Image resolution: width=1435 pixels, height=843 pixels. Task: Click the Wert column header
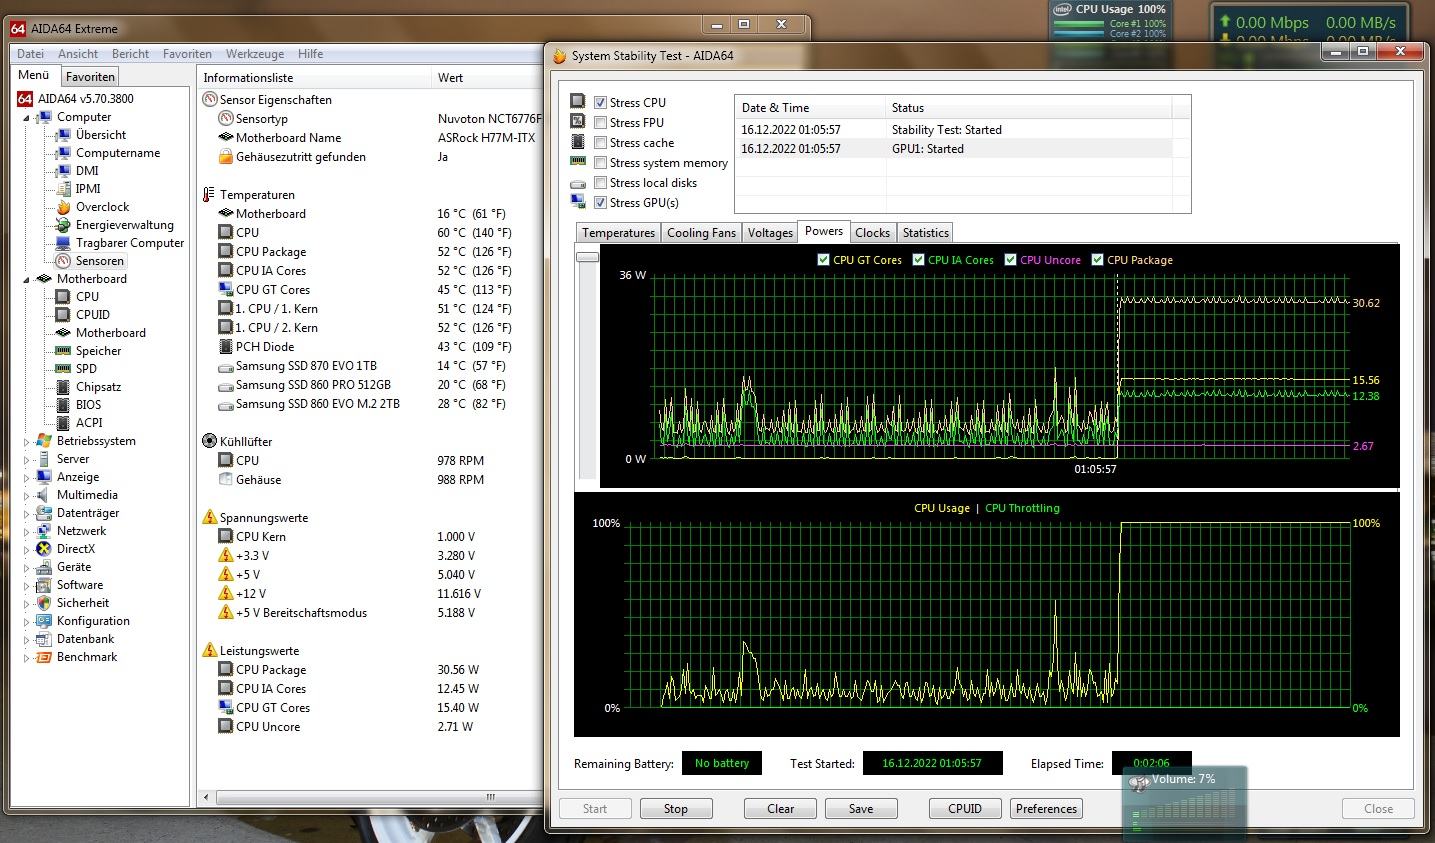click(488, 77)
